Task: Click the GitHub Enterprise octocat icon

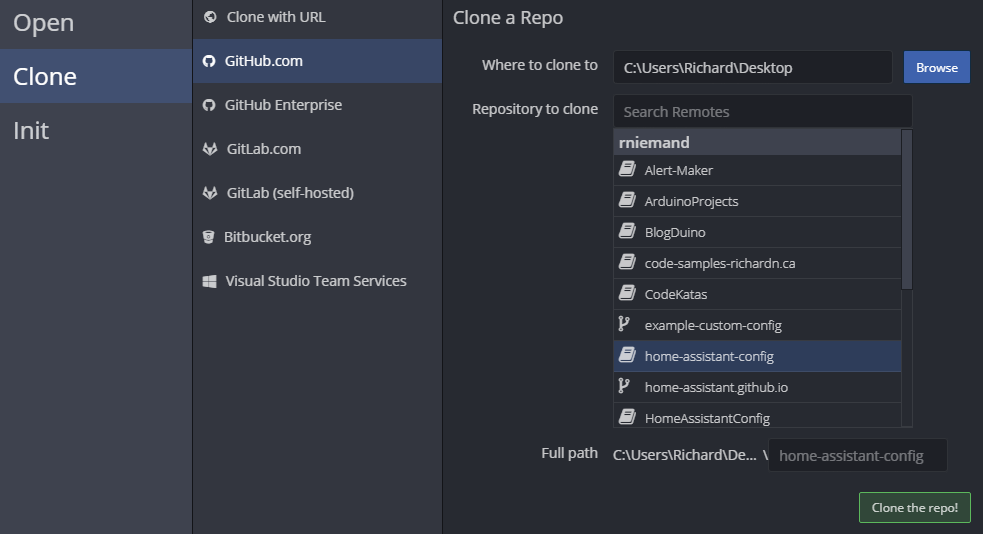Action: click(209, 105)
